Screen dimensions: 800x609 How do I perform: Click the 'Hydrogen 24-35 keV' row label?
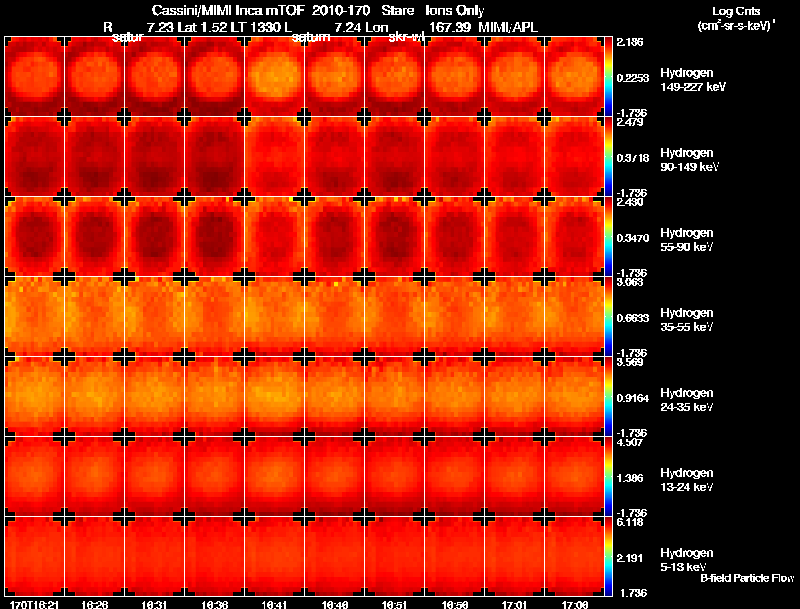coord(687,400)
